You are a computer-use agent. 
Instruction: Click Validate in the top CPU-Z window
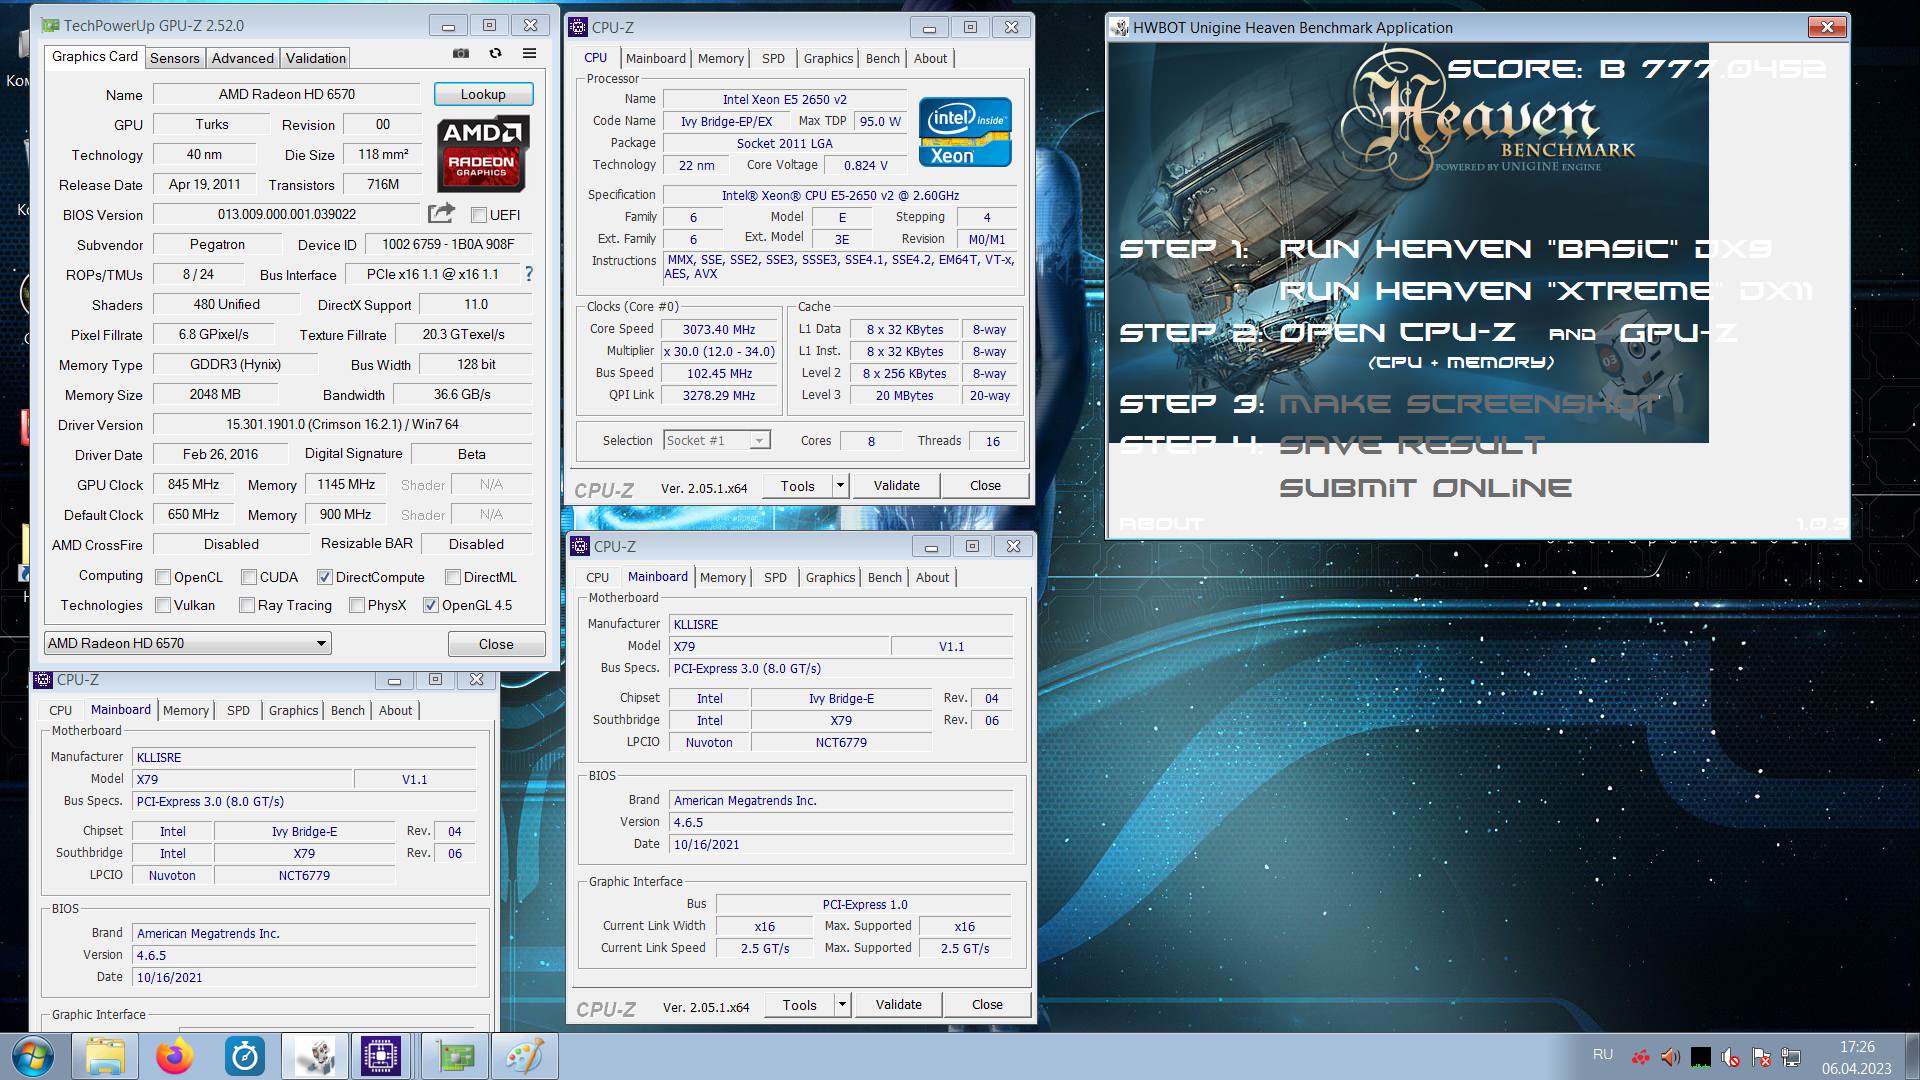(x=896, y=486)
